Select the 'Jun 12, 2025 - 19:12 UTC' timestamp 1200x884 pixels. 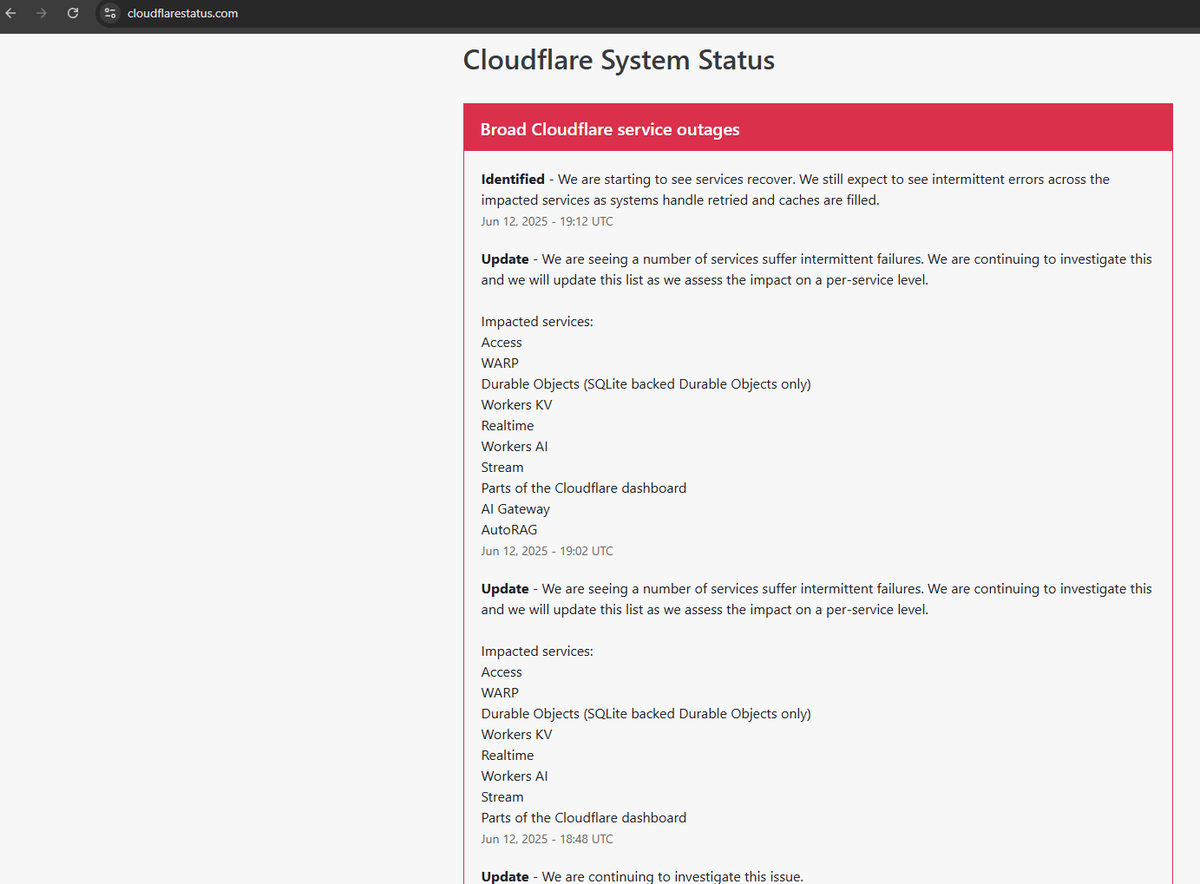(547, 221)
